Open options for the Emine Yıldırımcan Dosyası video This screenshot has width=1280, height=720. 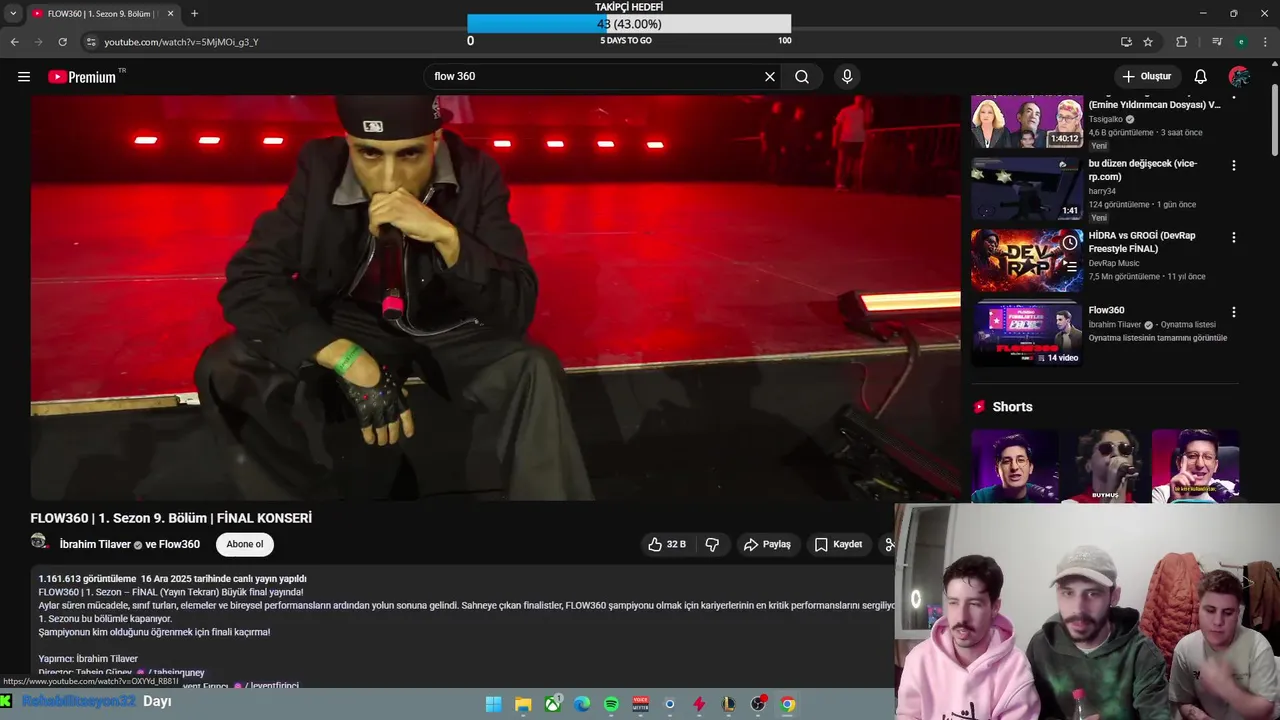click(x=1233, y=98)
